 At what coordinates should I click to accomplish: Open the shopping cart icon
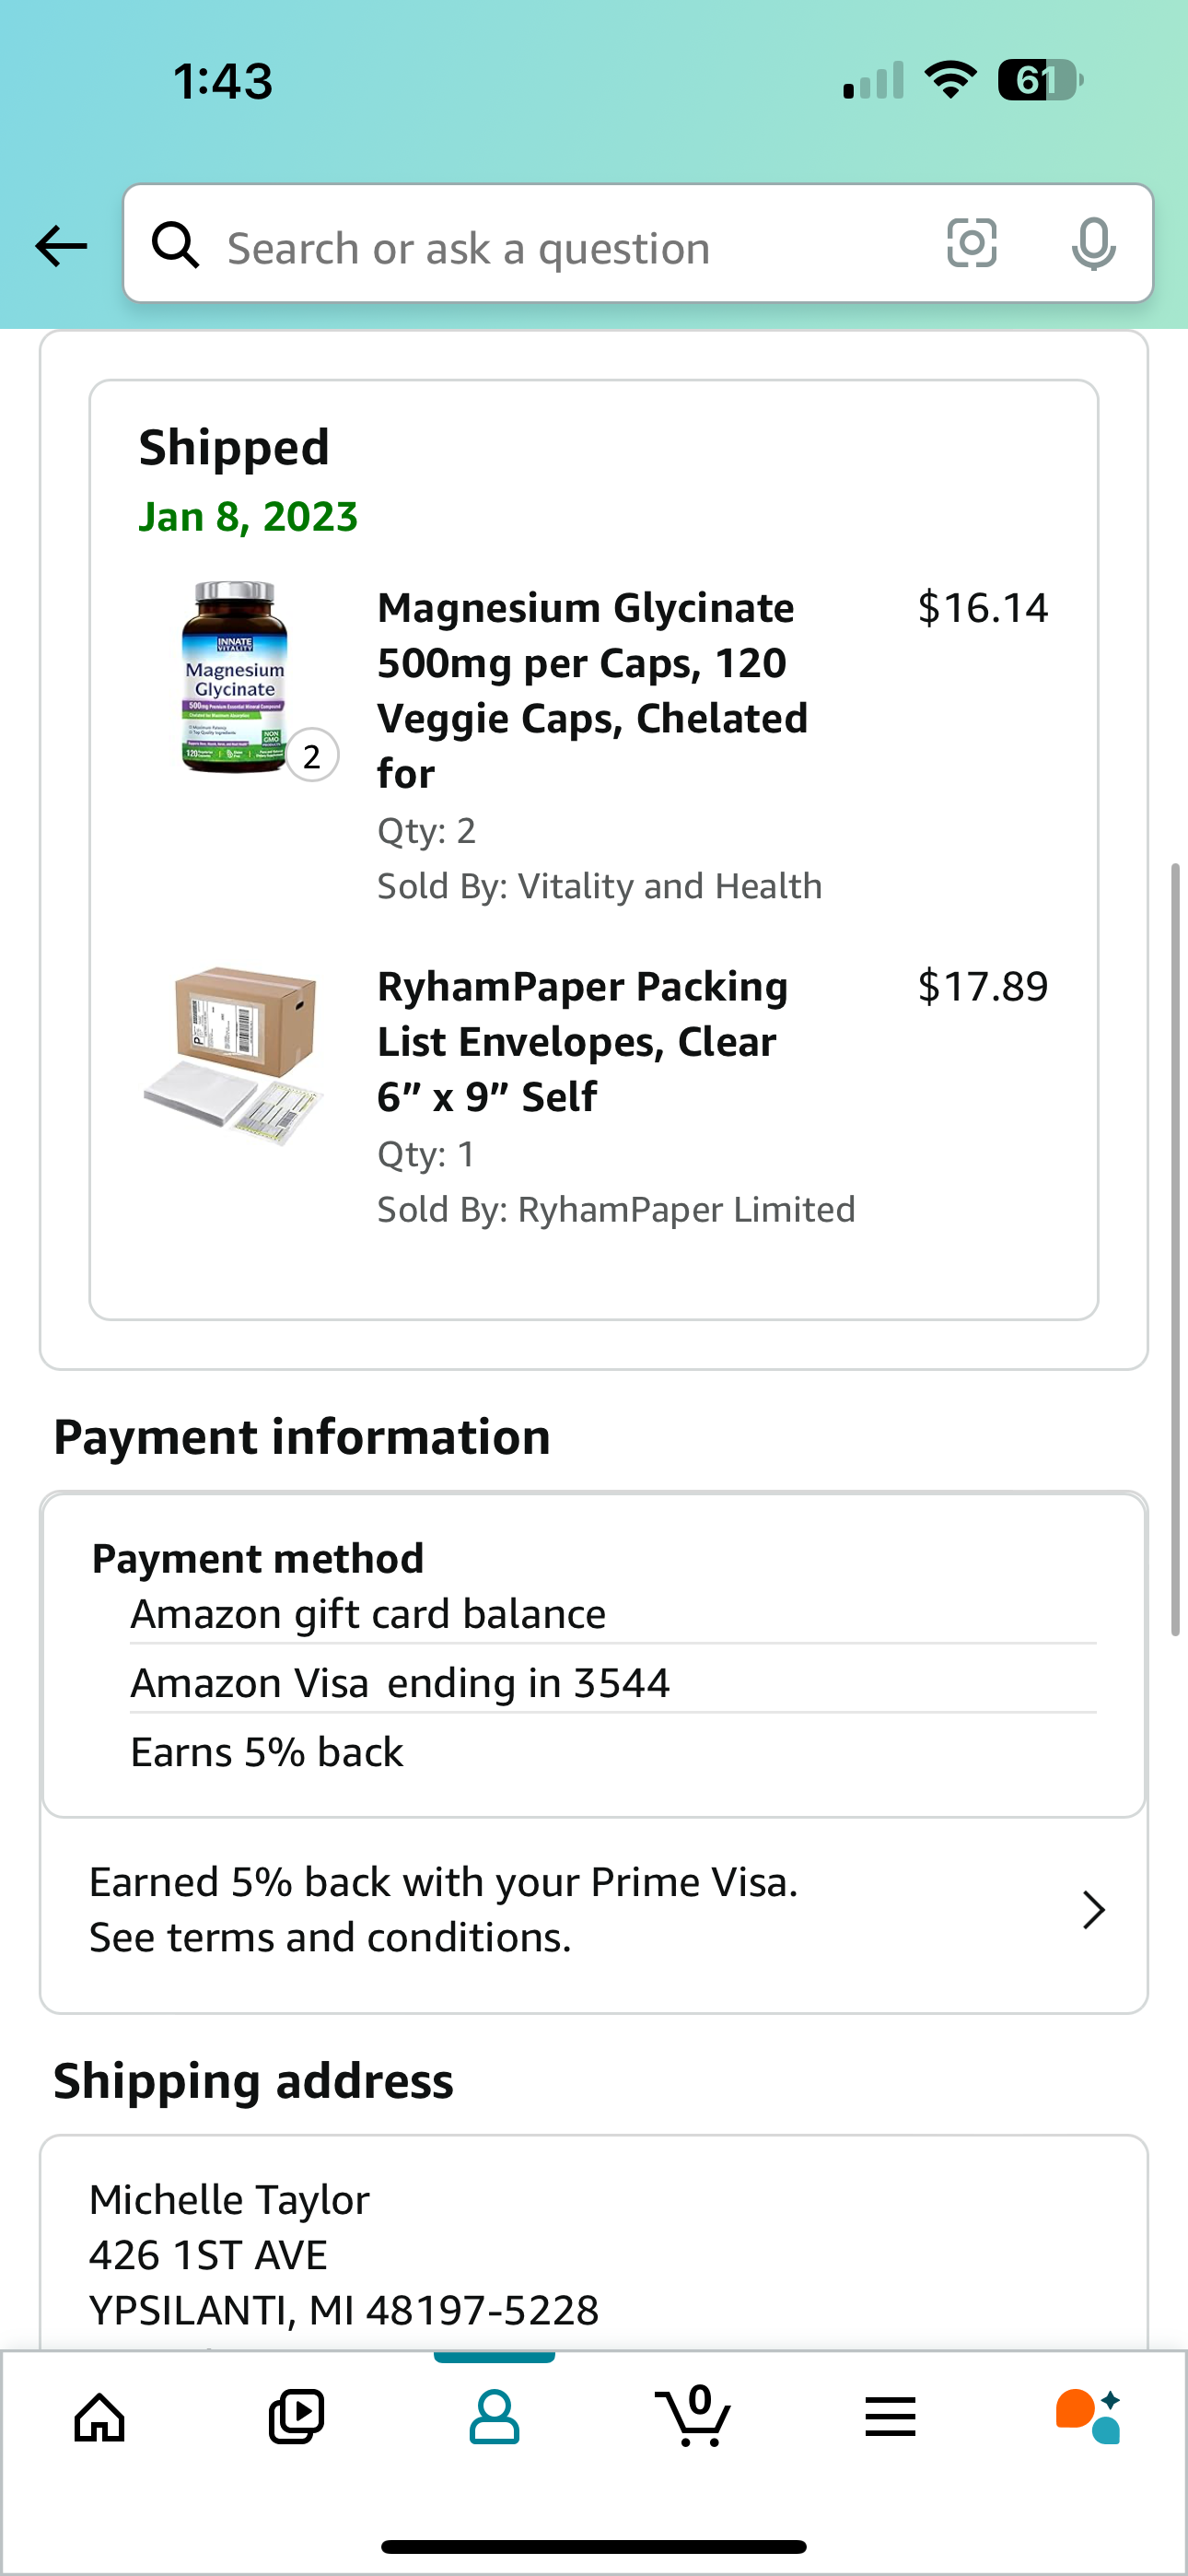point(693,2416)
